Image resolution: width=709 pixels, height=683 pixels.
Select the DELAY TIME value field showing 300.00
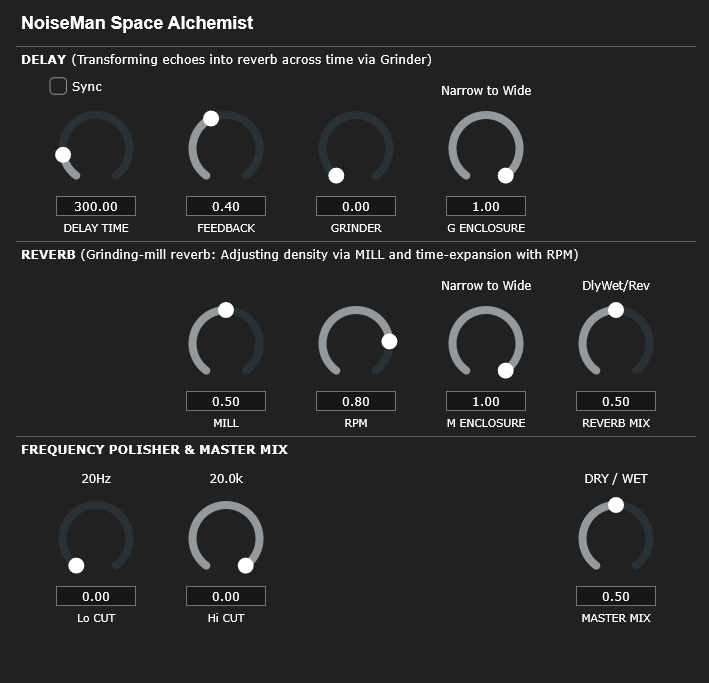(96, 206)
